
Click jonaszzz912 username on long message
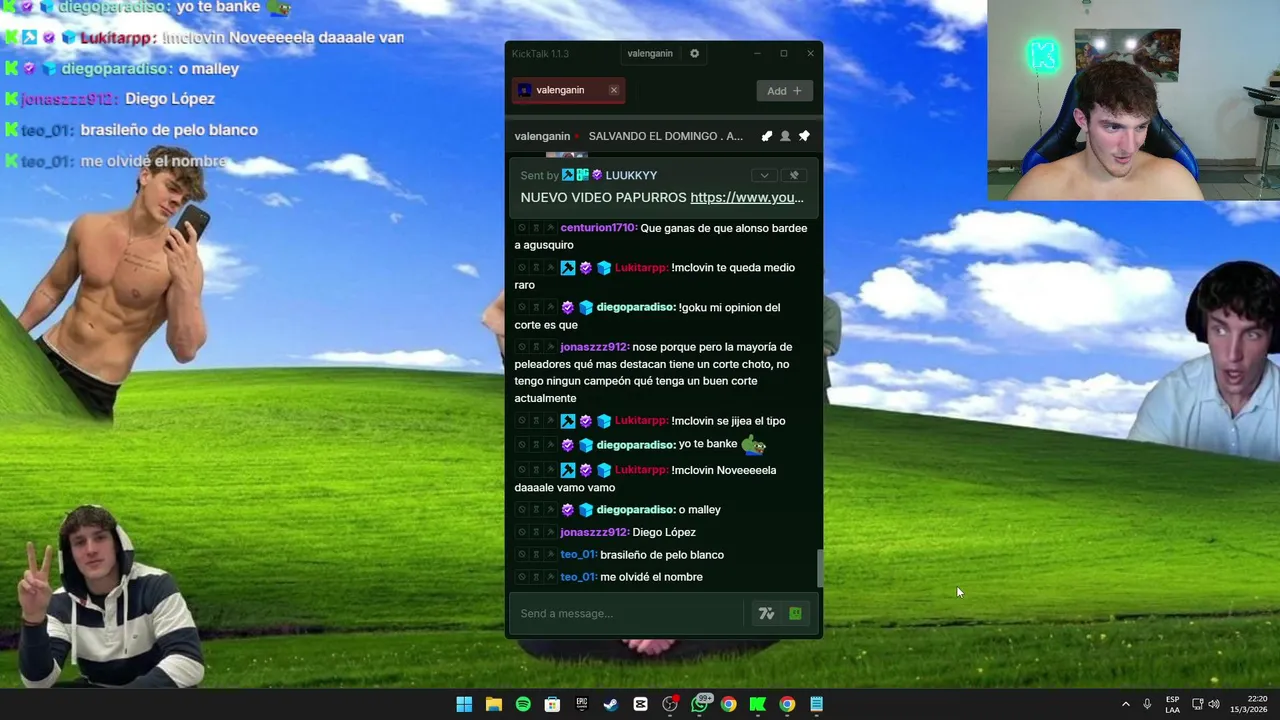[594, 348]
